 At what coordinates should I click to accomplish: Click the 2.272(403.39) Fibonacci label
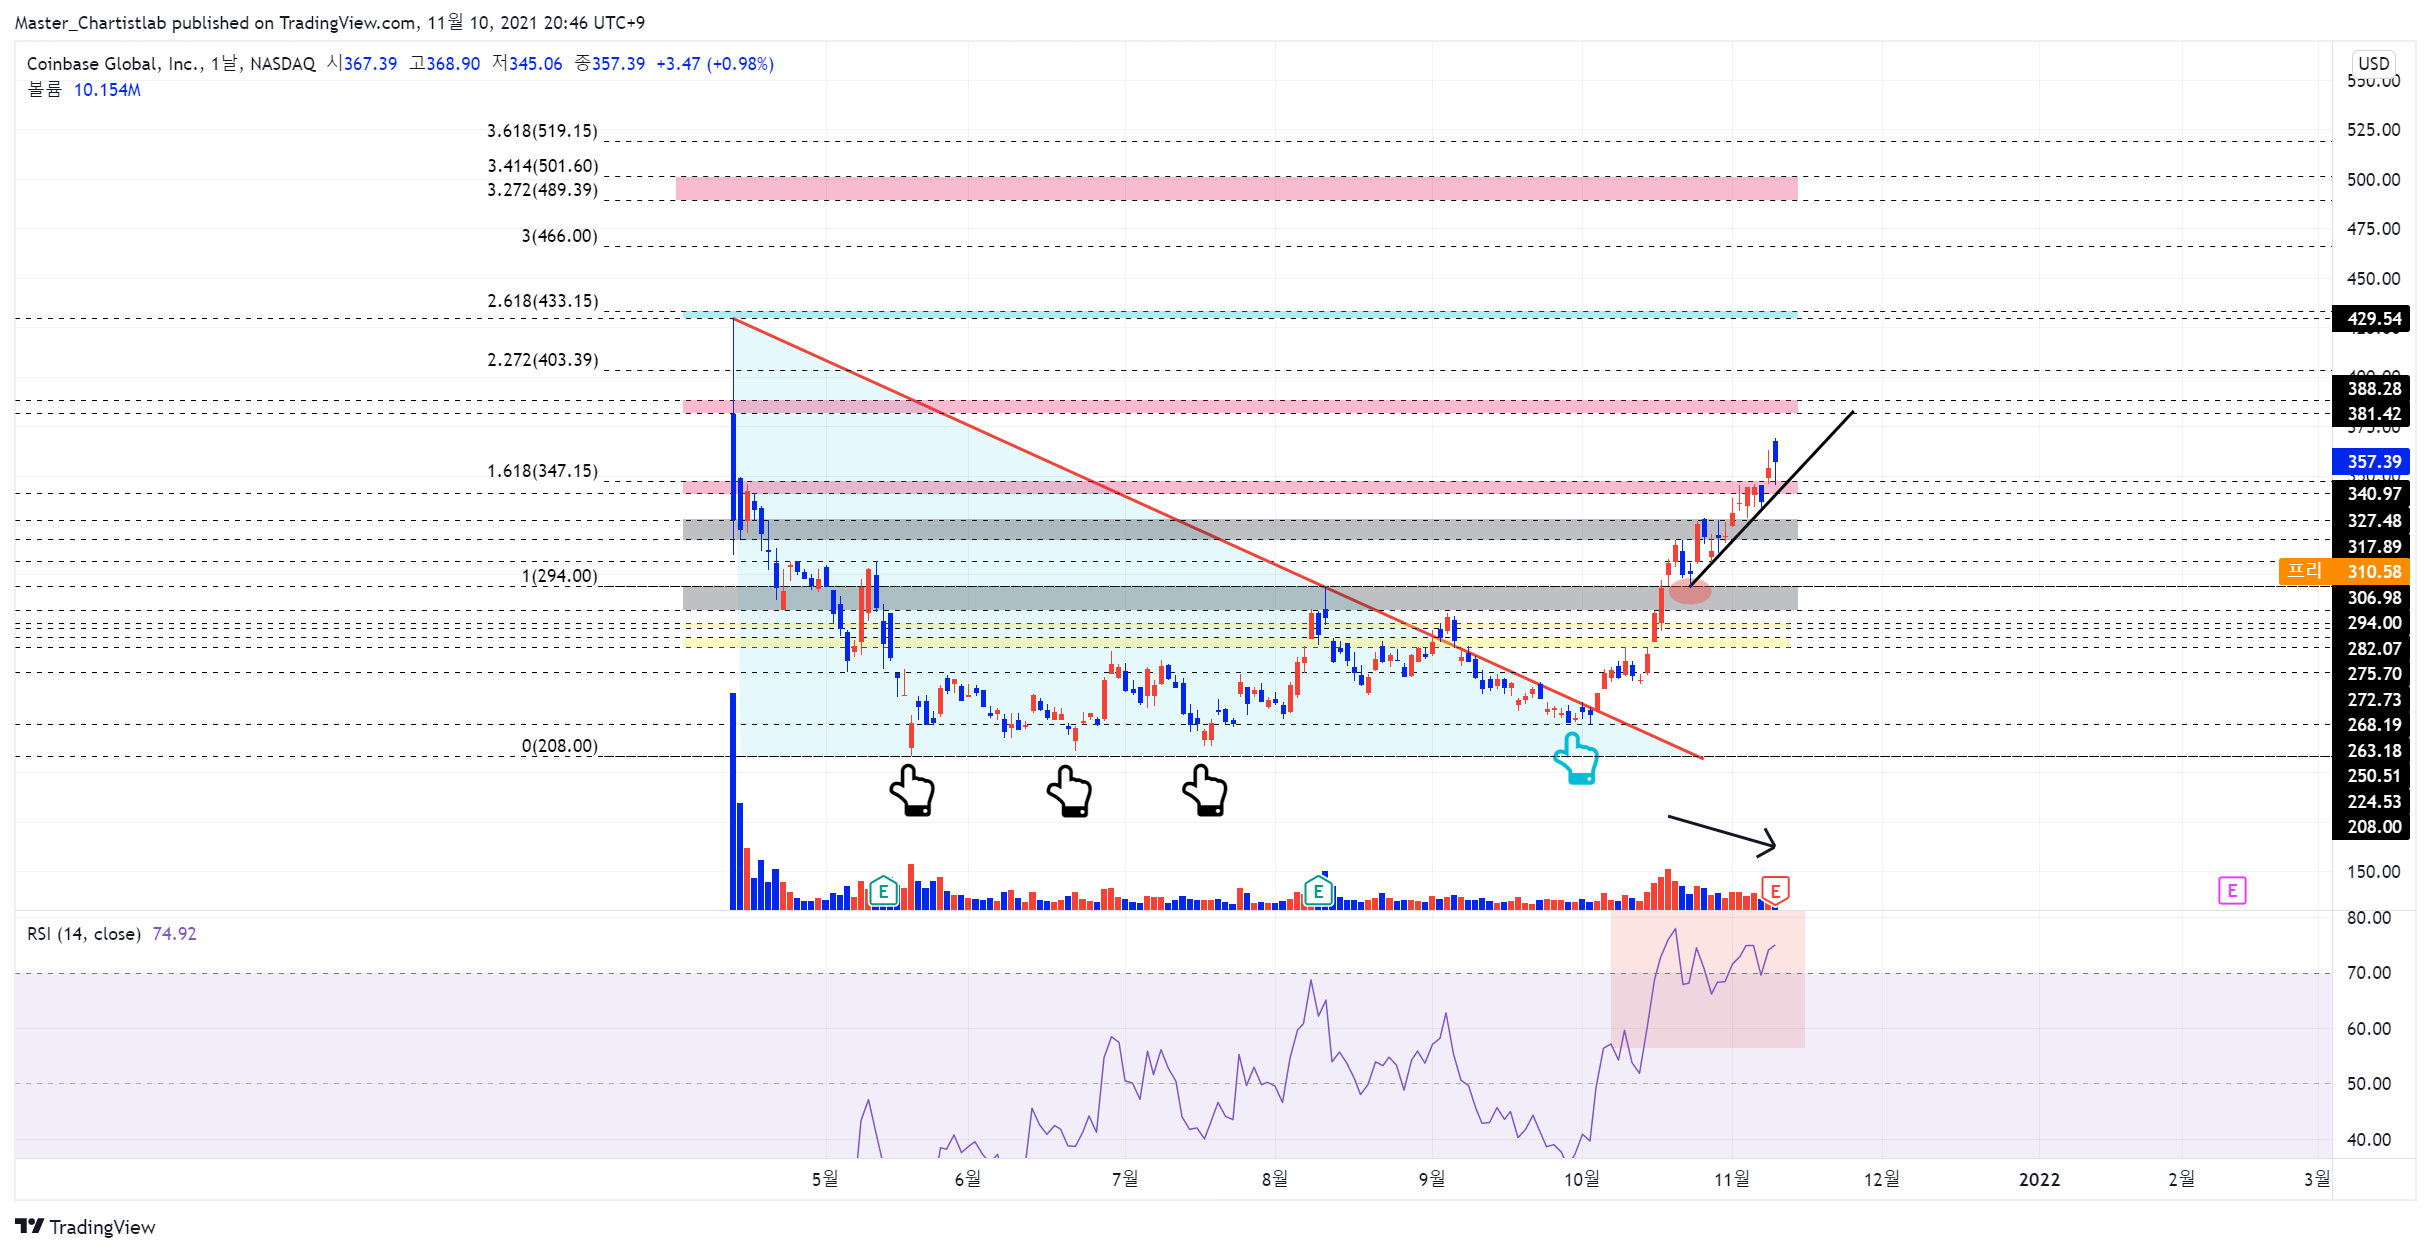542,360
